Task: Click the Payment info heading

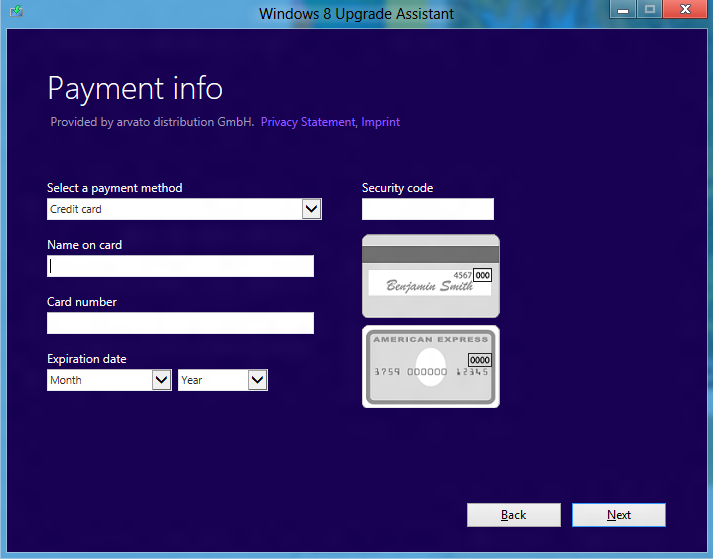Action: click(x=135, y=88)
